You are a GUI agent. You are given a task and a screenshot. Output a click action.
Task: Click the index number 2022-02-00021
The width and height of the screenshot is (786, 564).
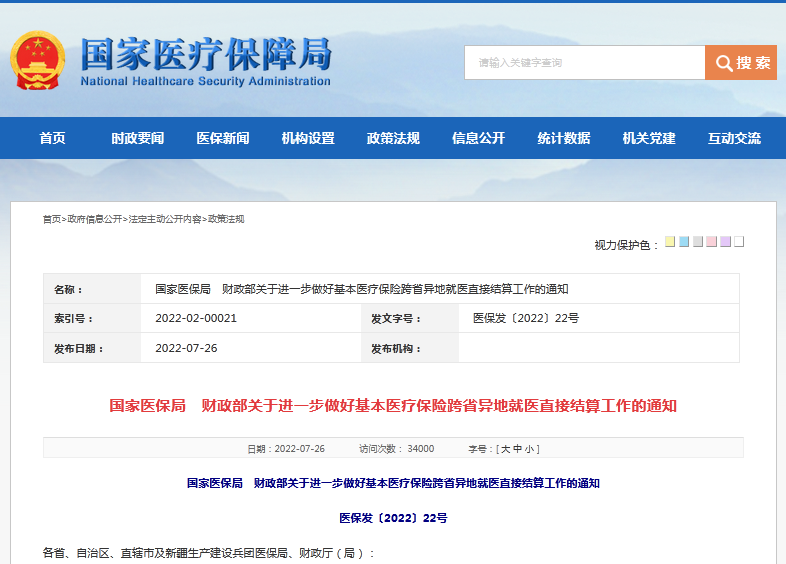196,318
